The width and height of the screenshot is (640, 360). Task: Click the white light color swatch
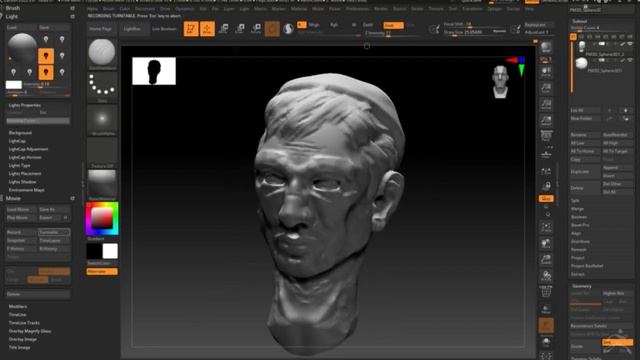(13, 85)
